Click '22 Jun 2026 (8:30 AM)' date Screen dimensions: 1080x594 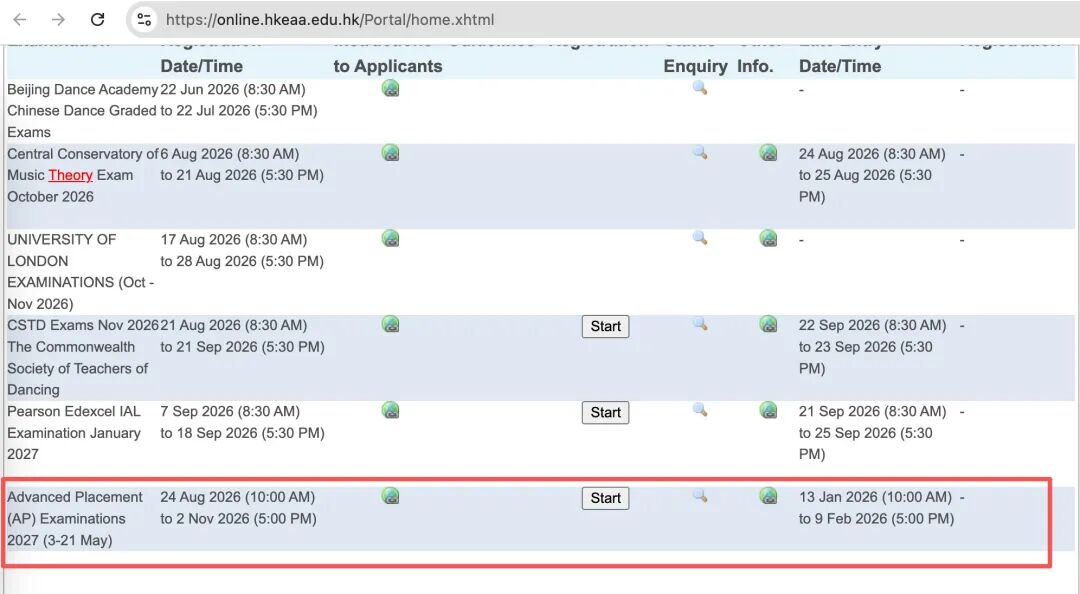point(233,90)
